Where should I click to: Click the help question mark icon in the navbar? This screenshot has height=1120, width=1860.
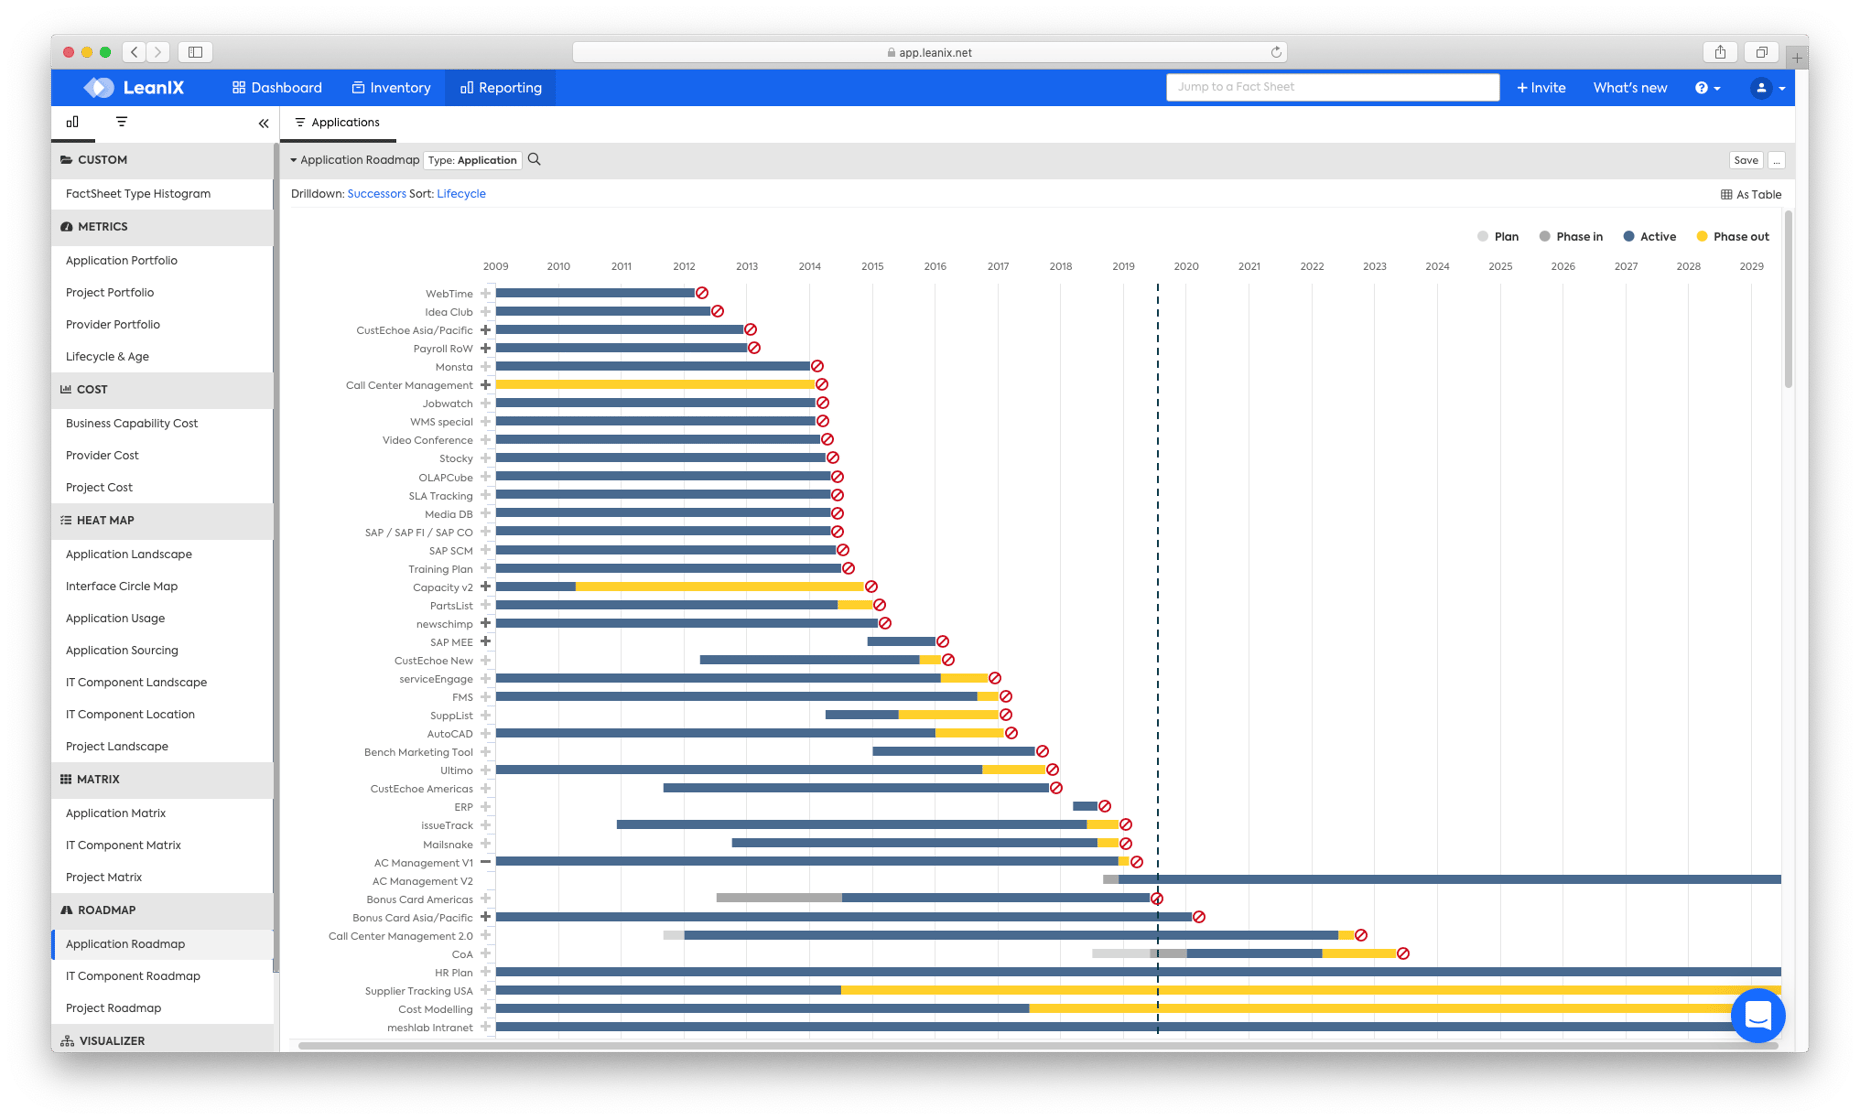coord(1703,87)
